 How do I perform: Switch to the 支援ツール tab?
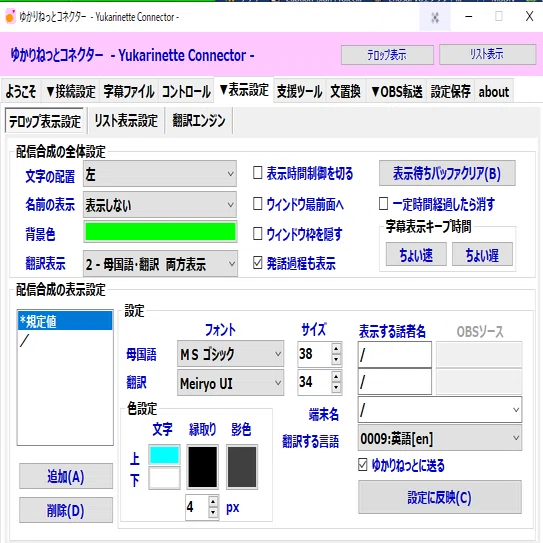point(300,91)
